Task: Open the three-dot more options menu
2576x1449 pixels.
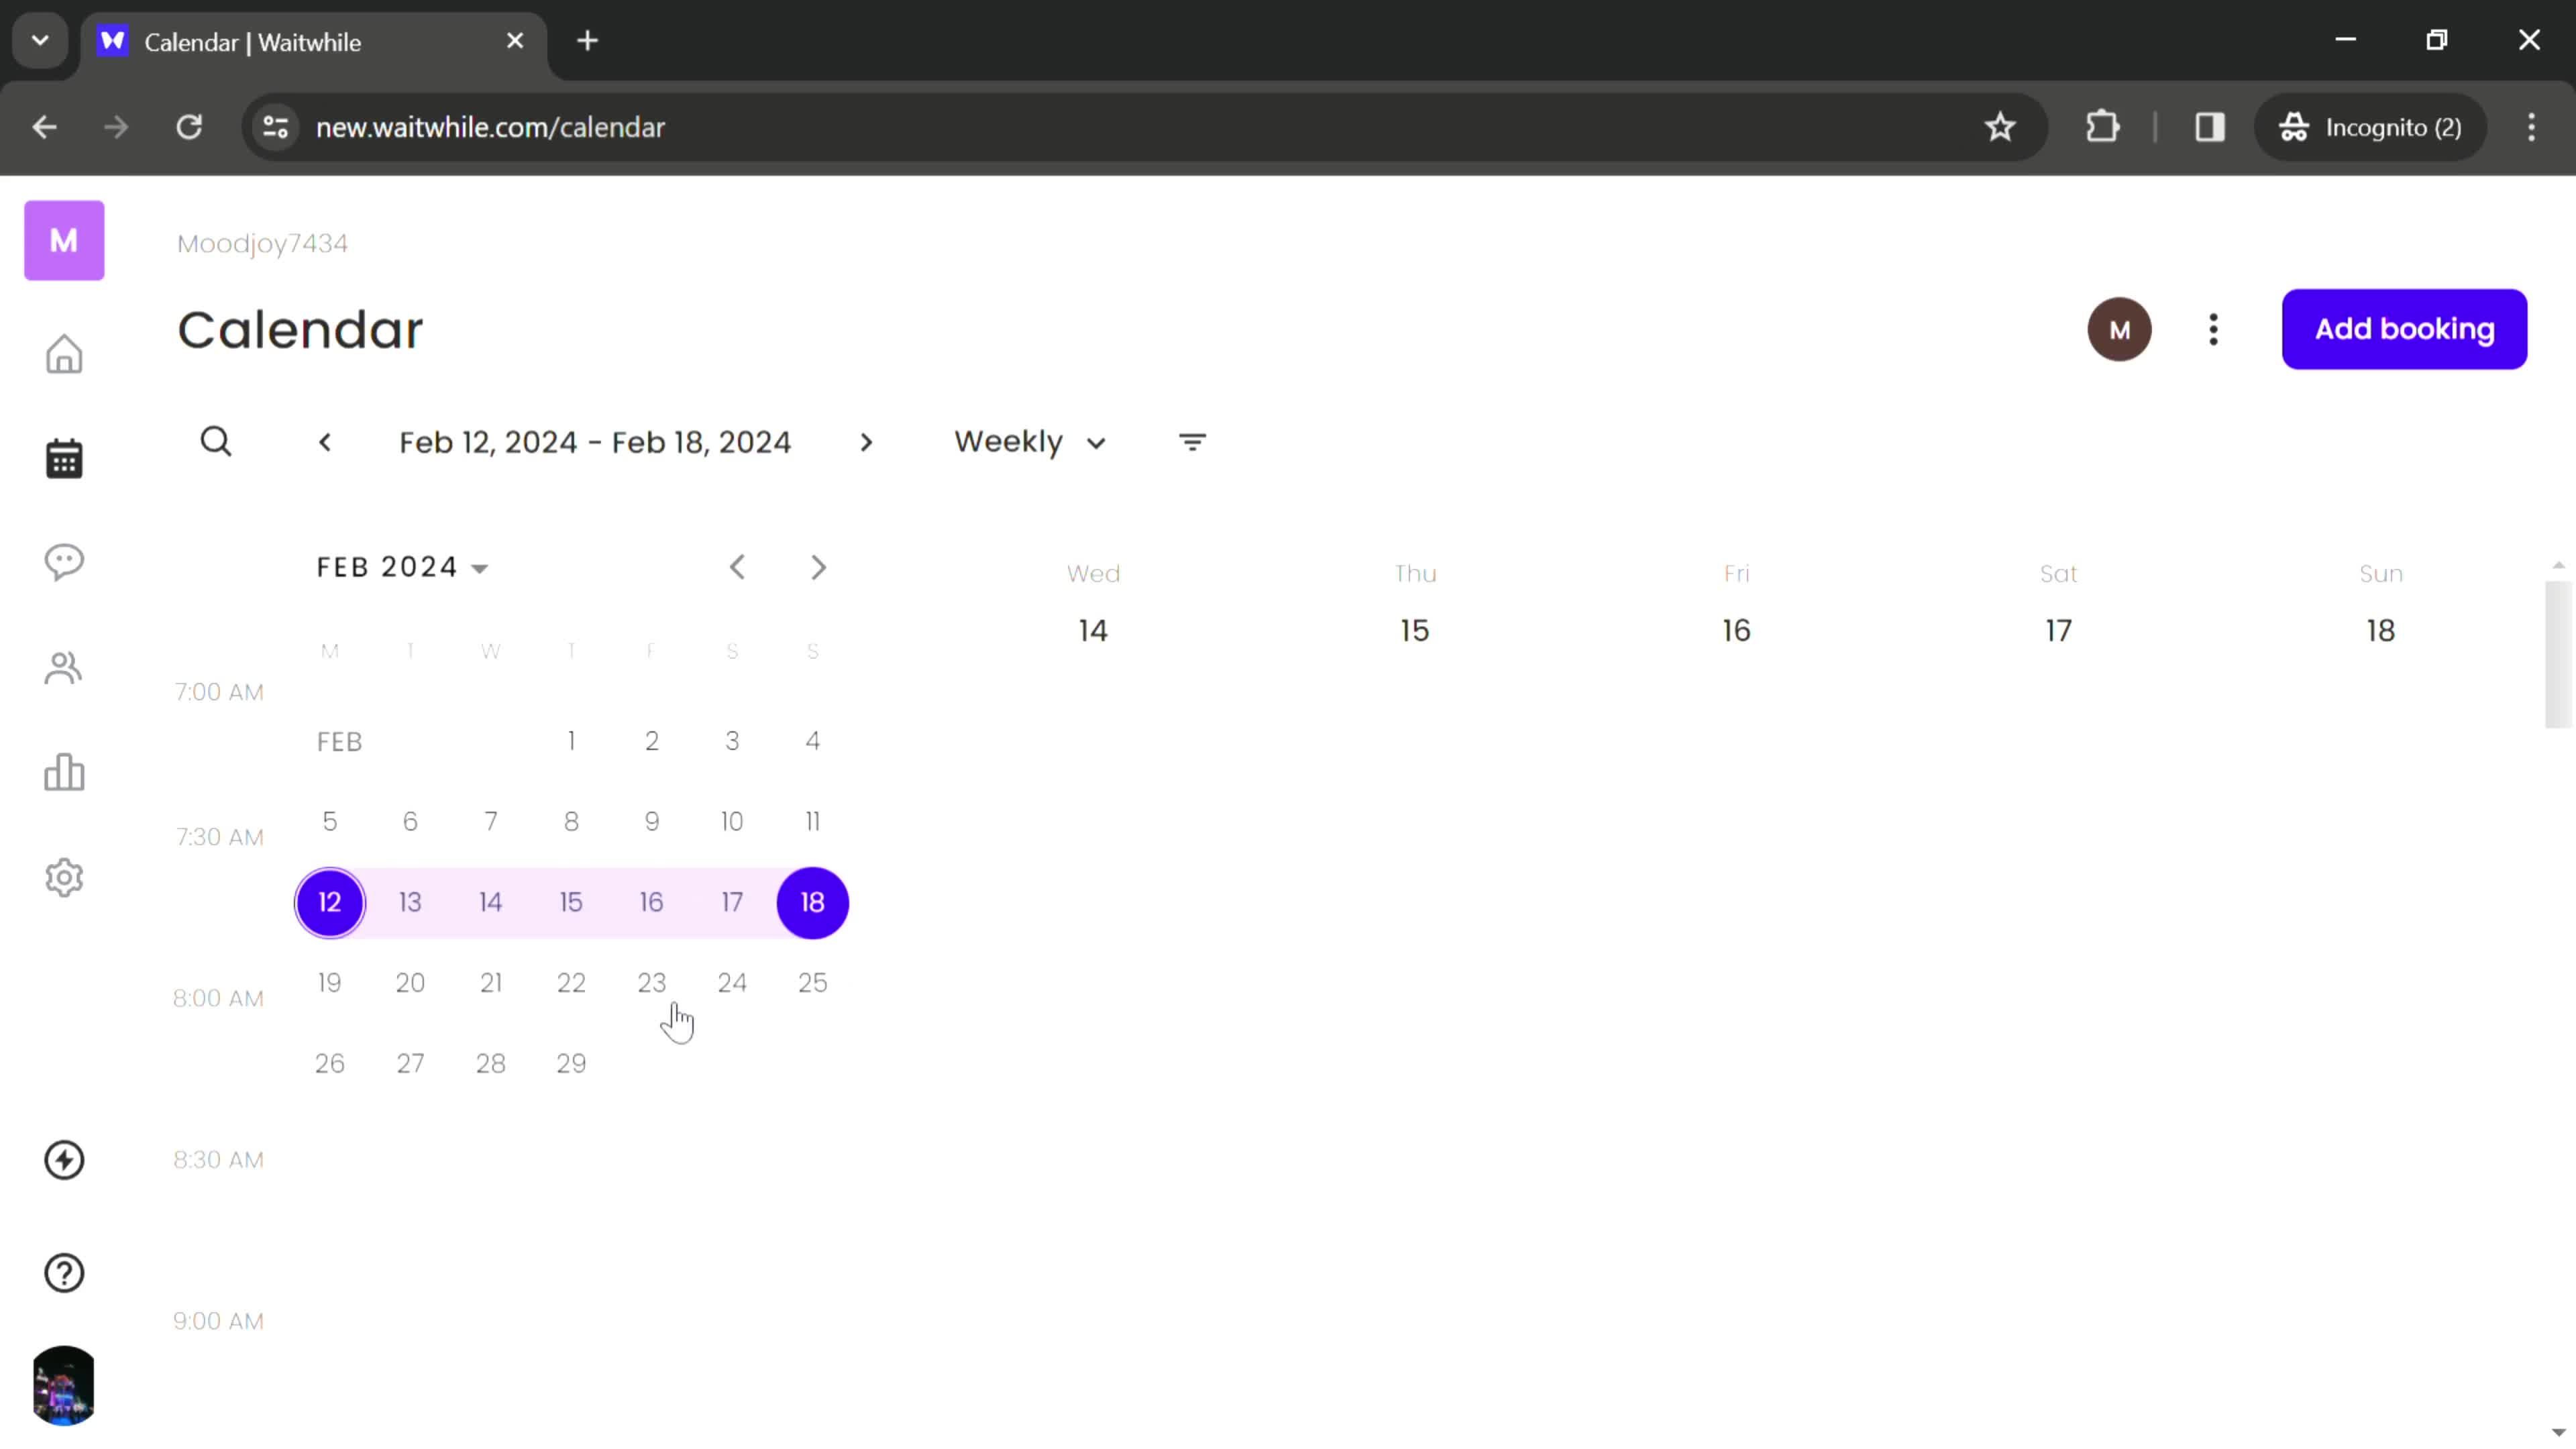Action: pos(2213,329)
